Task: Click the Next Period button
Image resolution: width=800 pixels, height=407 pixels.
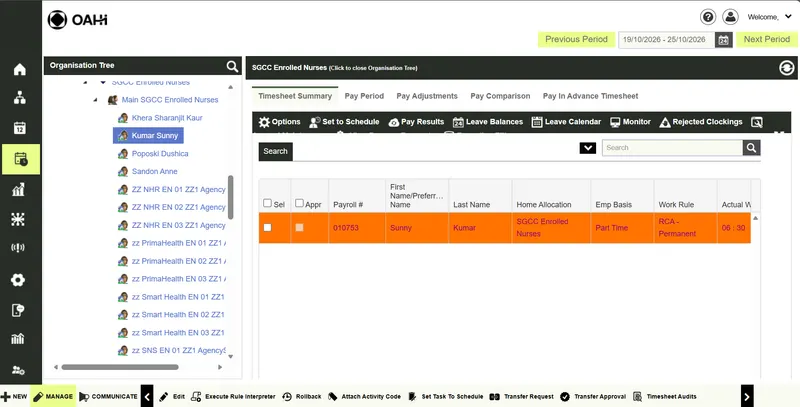Action: 766,39
